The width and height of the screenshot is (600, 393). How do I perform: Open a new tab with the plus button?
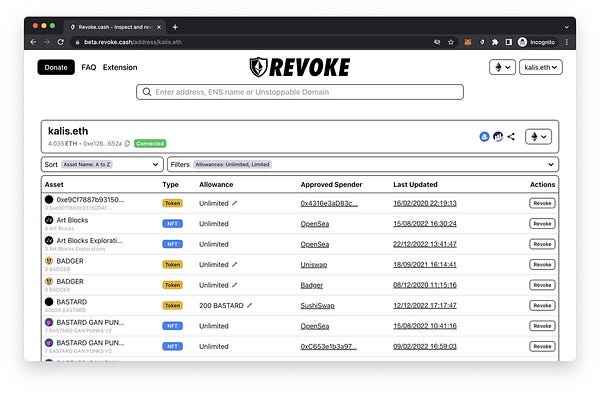(x=175, y=27)
